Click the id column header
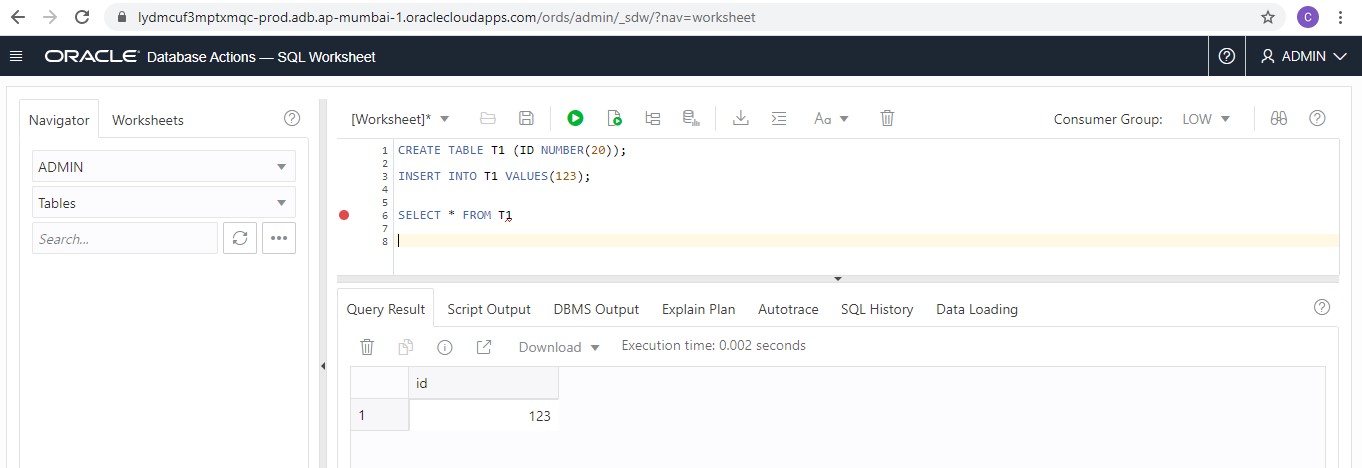 click(x=484, y=383)
